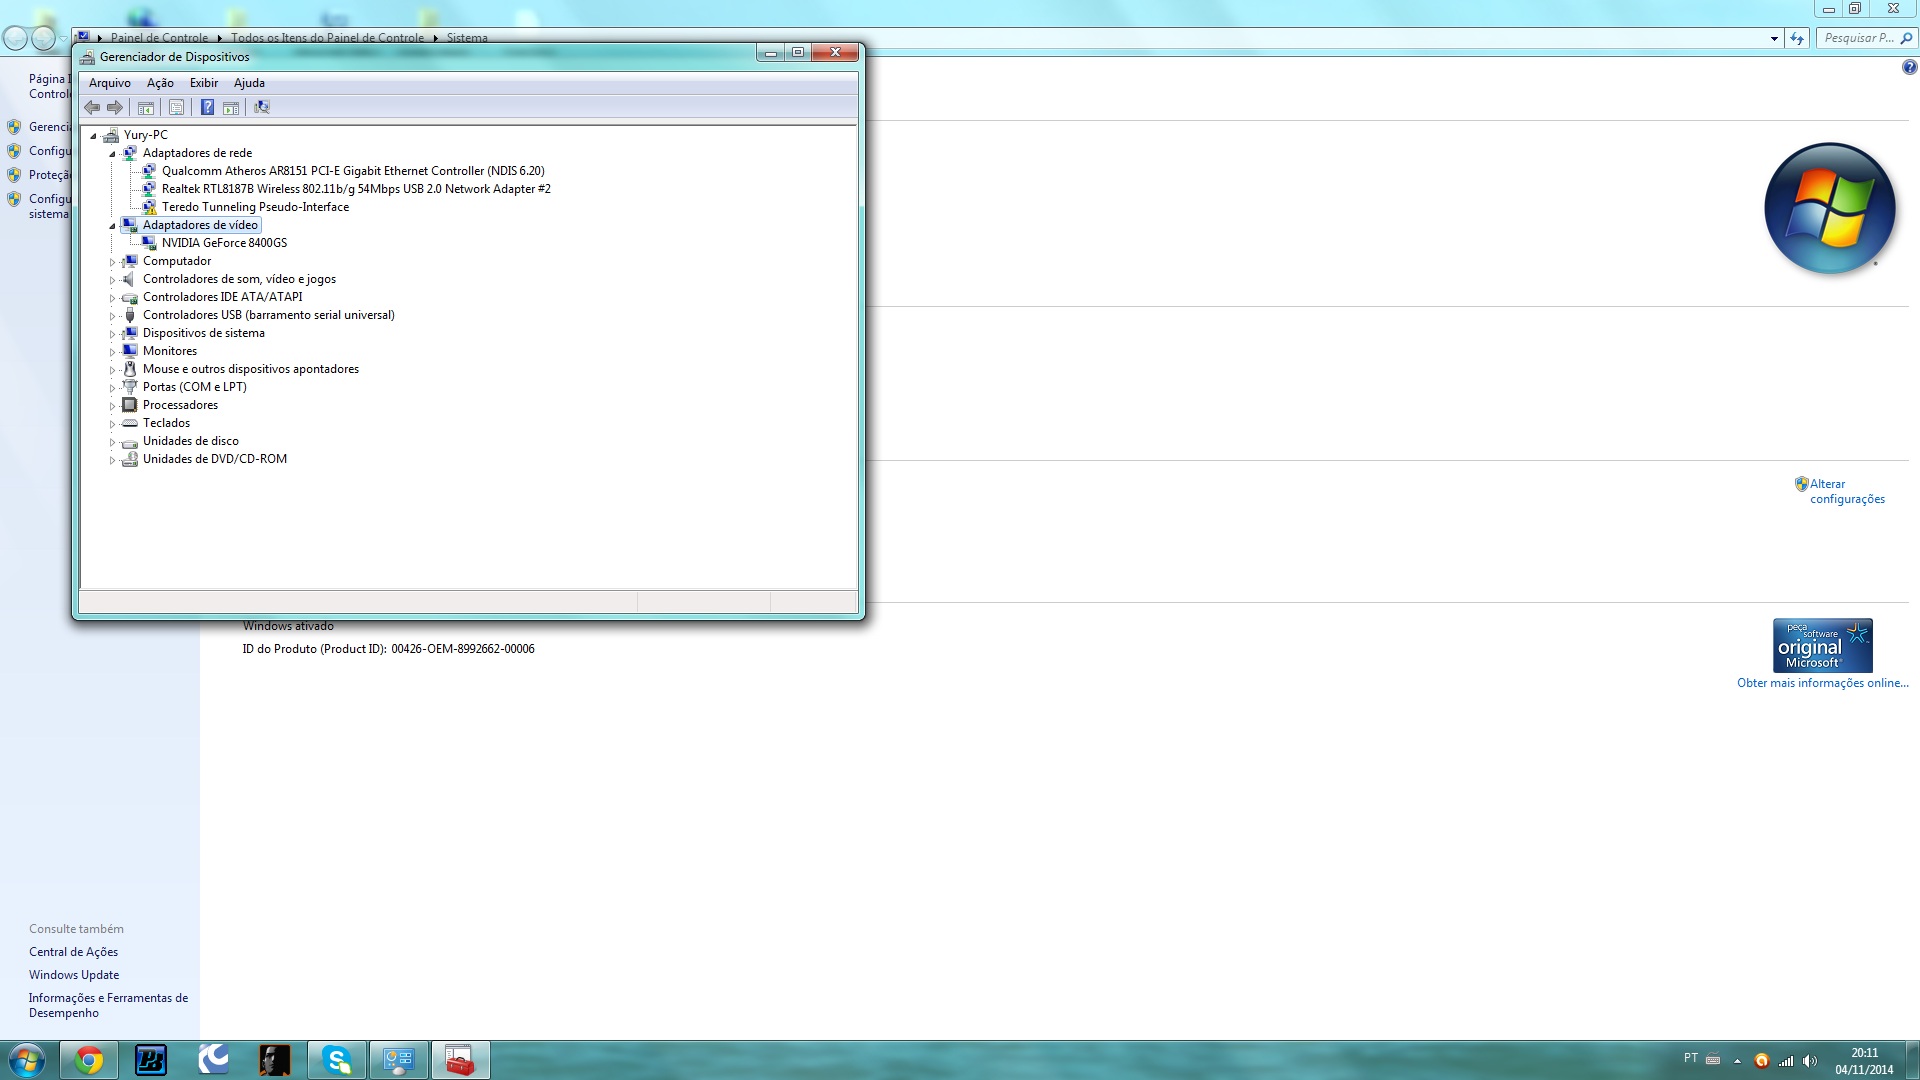Screen dimensions: 1920x1080
Task: Expand Controladores USB category
Action: pyautogui.click(x=112, y=316)
